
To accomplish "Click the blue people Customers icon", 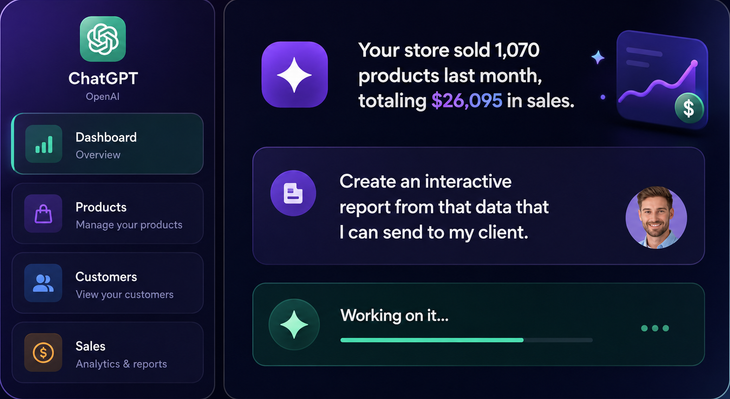I will pos(43,283).
